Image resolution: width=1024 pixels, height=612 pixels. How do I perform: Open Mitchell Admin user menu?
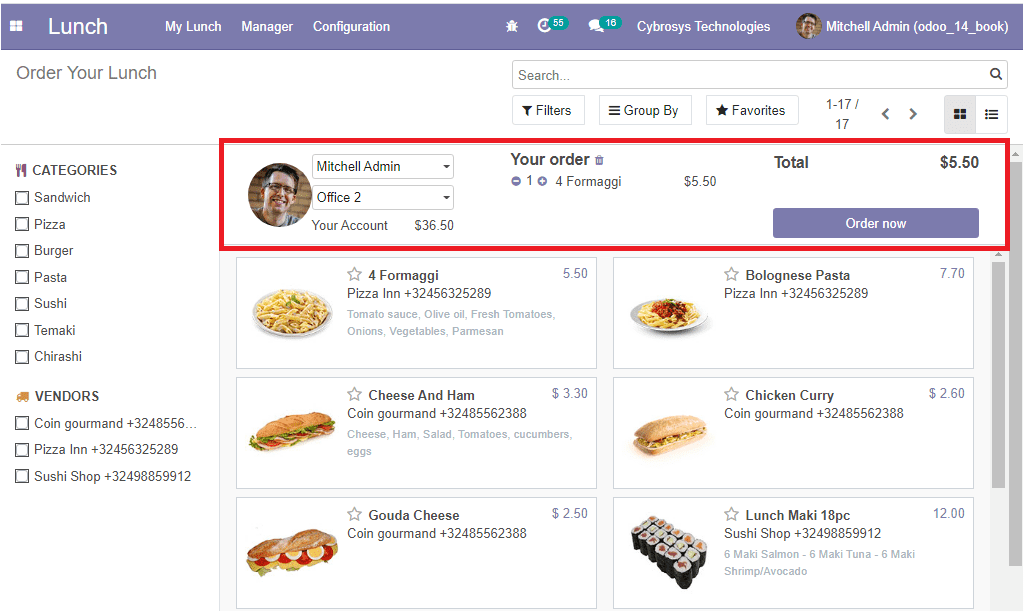(902, 26)
